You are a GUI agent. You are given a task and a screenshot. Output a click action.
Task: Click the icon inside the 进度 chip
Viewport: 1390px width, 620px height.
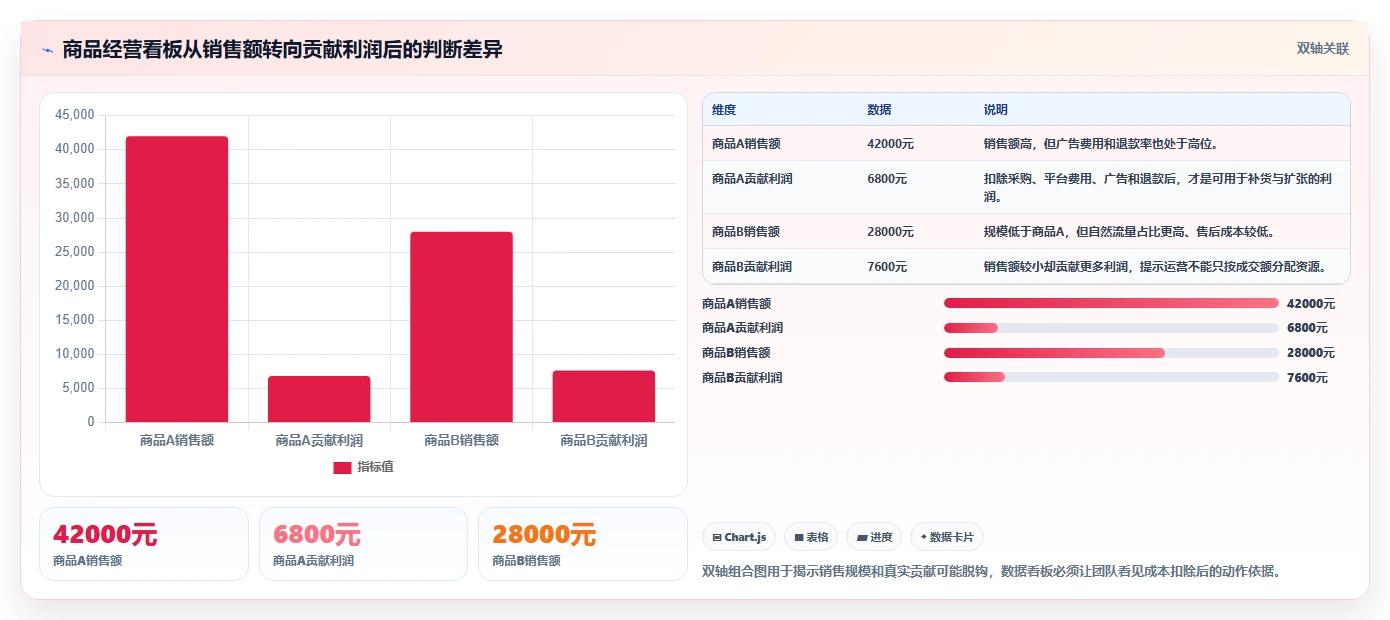click(x=861, y=538)
